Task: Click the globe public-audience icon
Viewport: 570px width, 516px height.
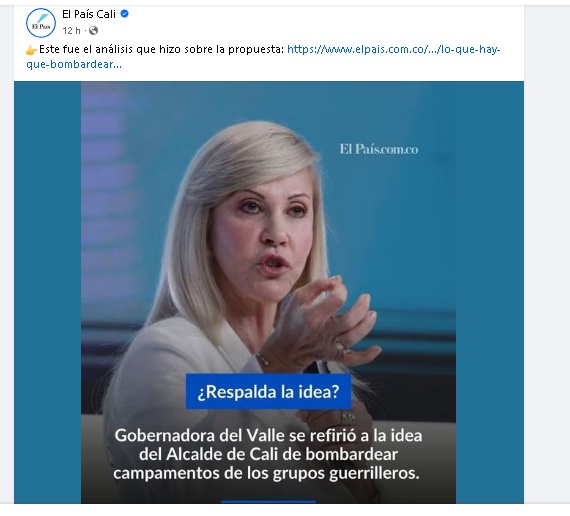Action: tap(93, 31)
